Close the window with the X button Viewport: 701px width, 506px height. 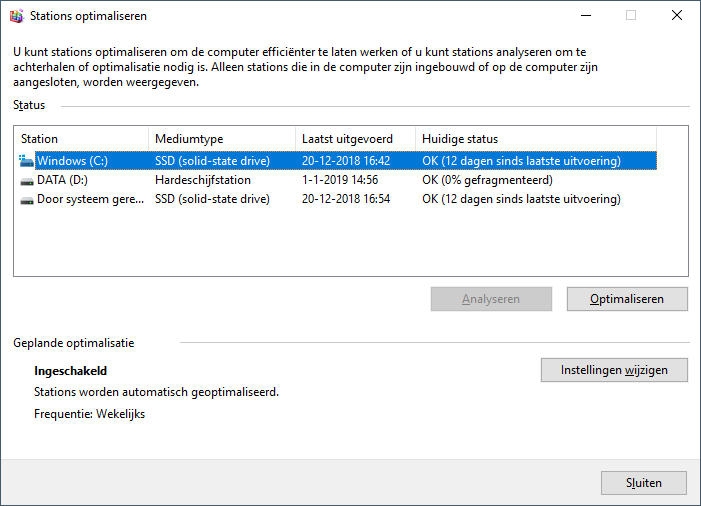coord(676,16)
